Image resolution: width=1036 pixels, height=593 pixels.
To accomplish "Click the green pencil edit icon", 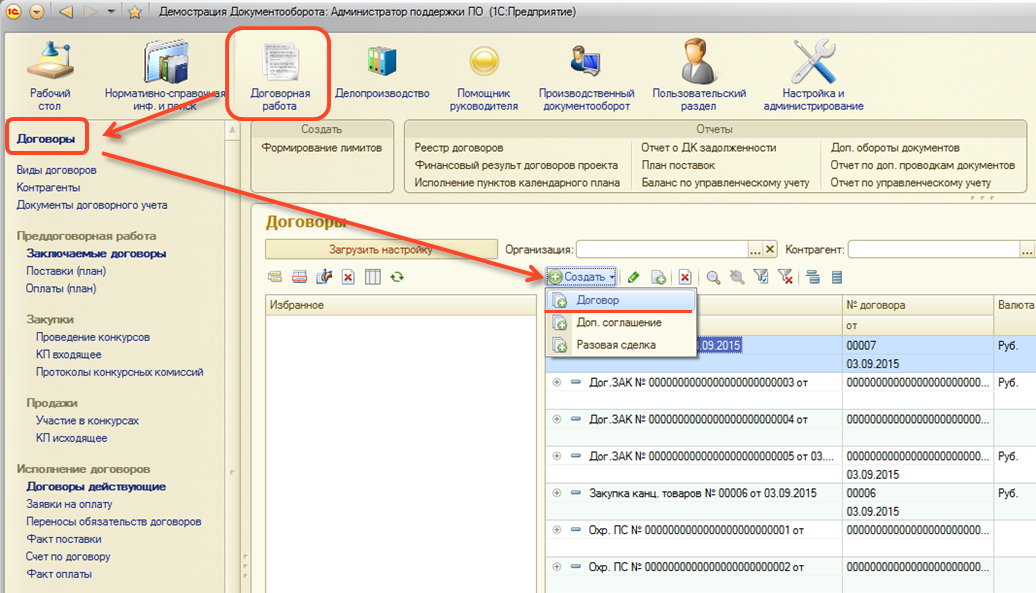I will [x=633, y=277].
